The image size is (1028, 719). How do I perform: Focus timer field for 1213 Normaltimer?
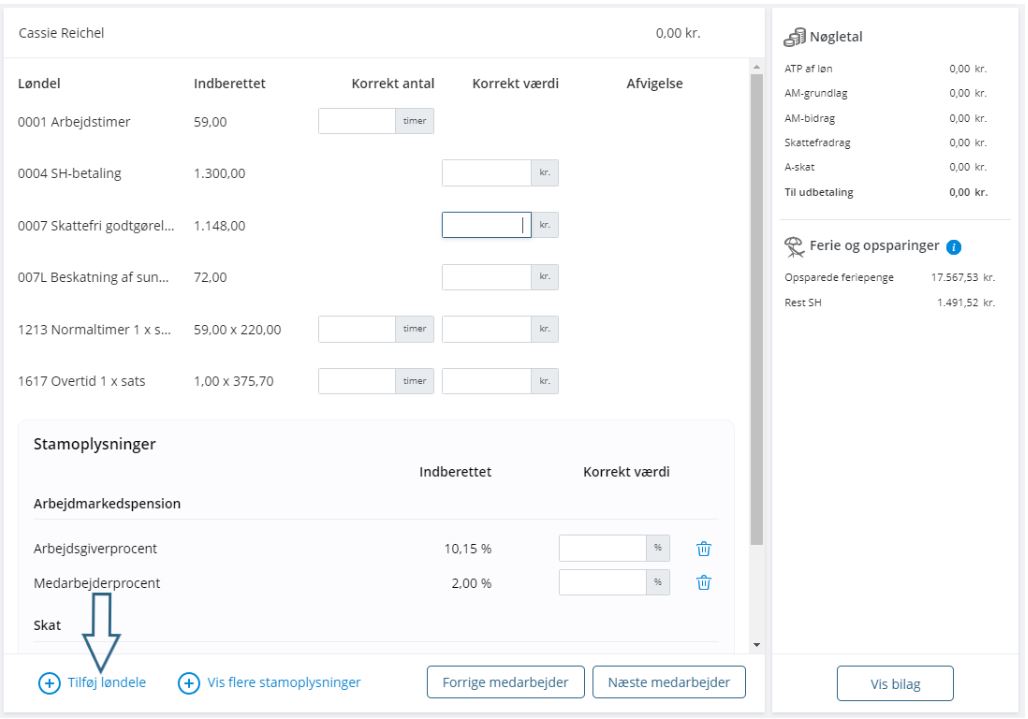[x=357, y=329]
